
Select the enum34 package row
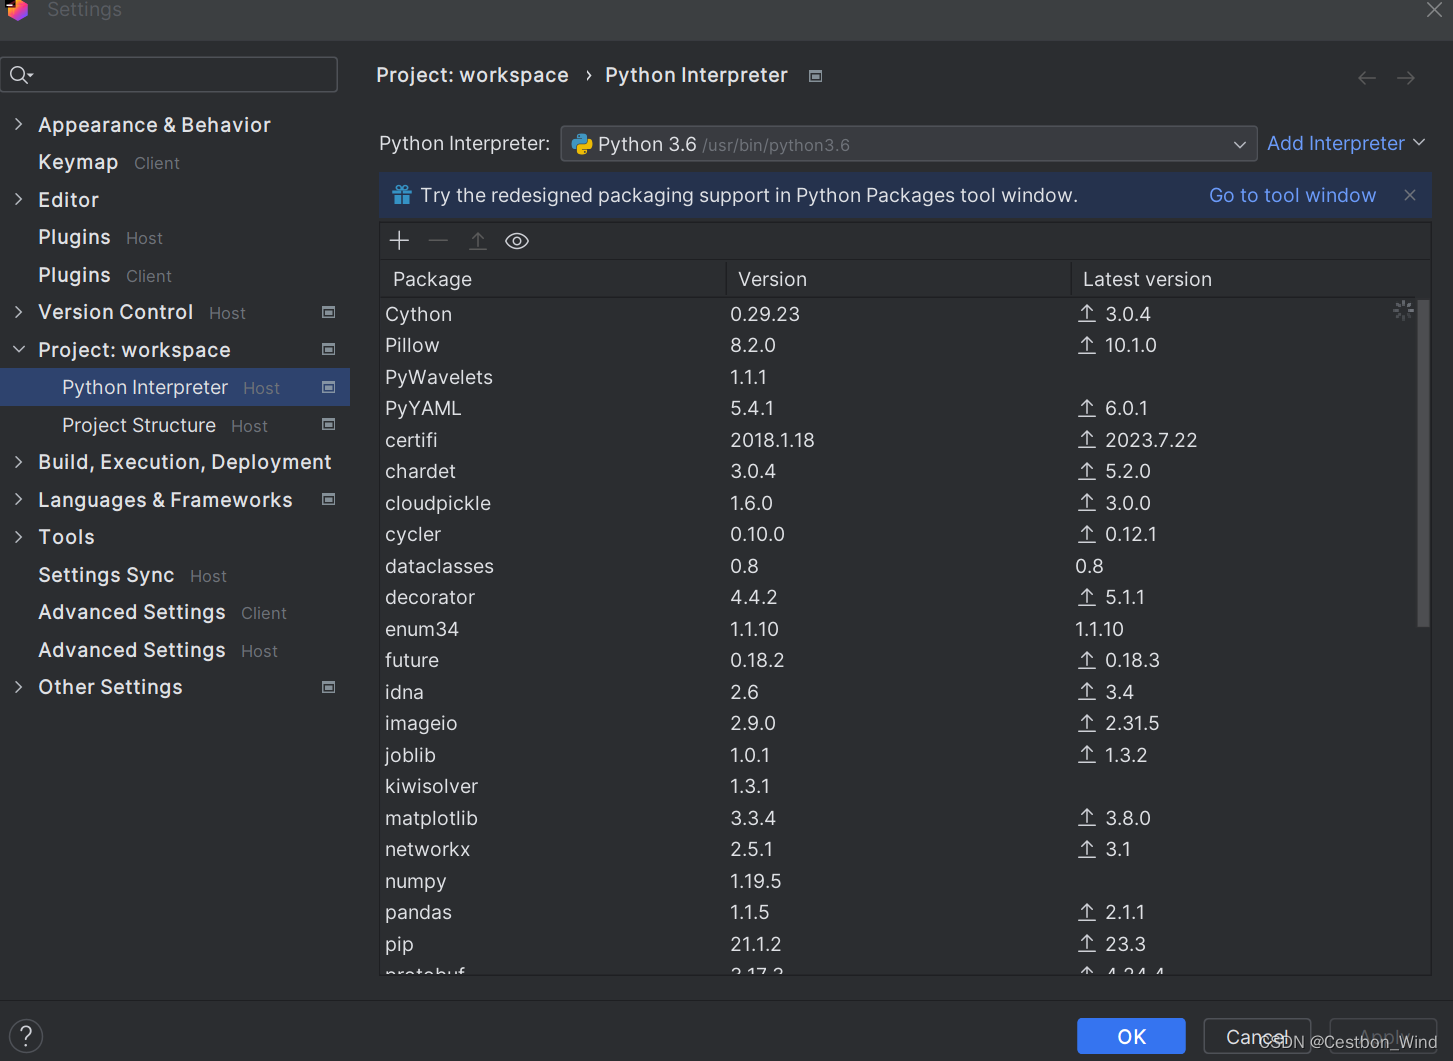[x=898, y=629]
